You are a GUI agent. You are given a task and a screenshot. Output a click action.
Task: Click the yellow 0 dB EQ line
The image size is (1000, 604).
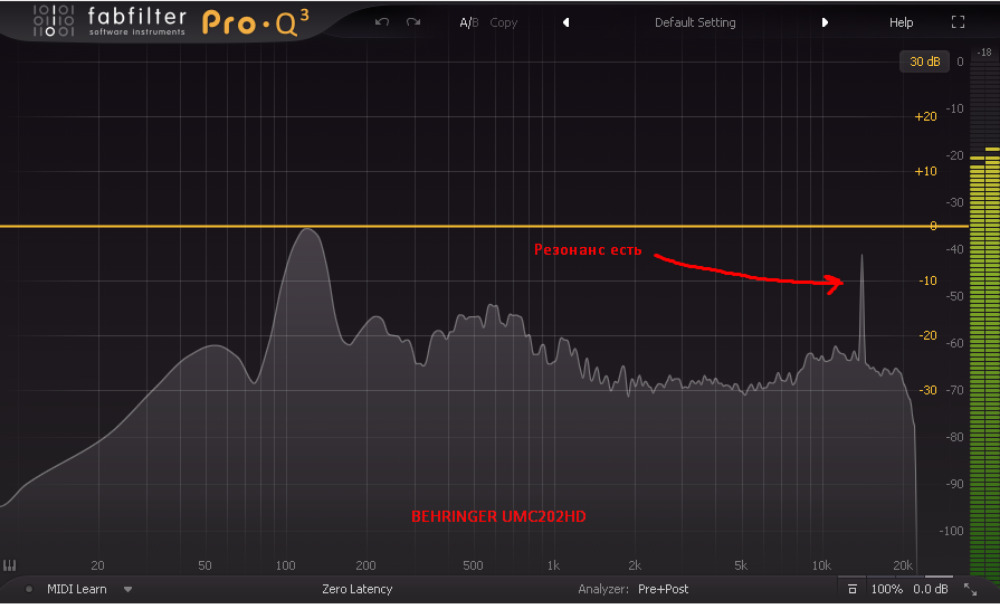pyautogui.click(x=485, y=226)
